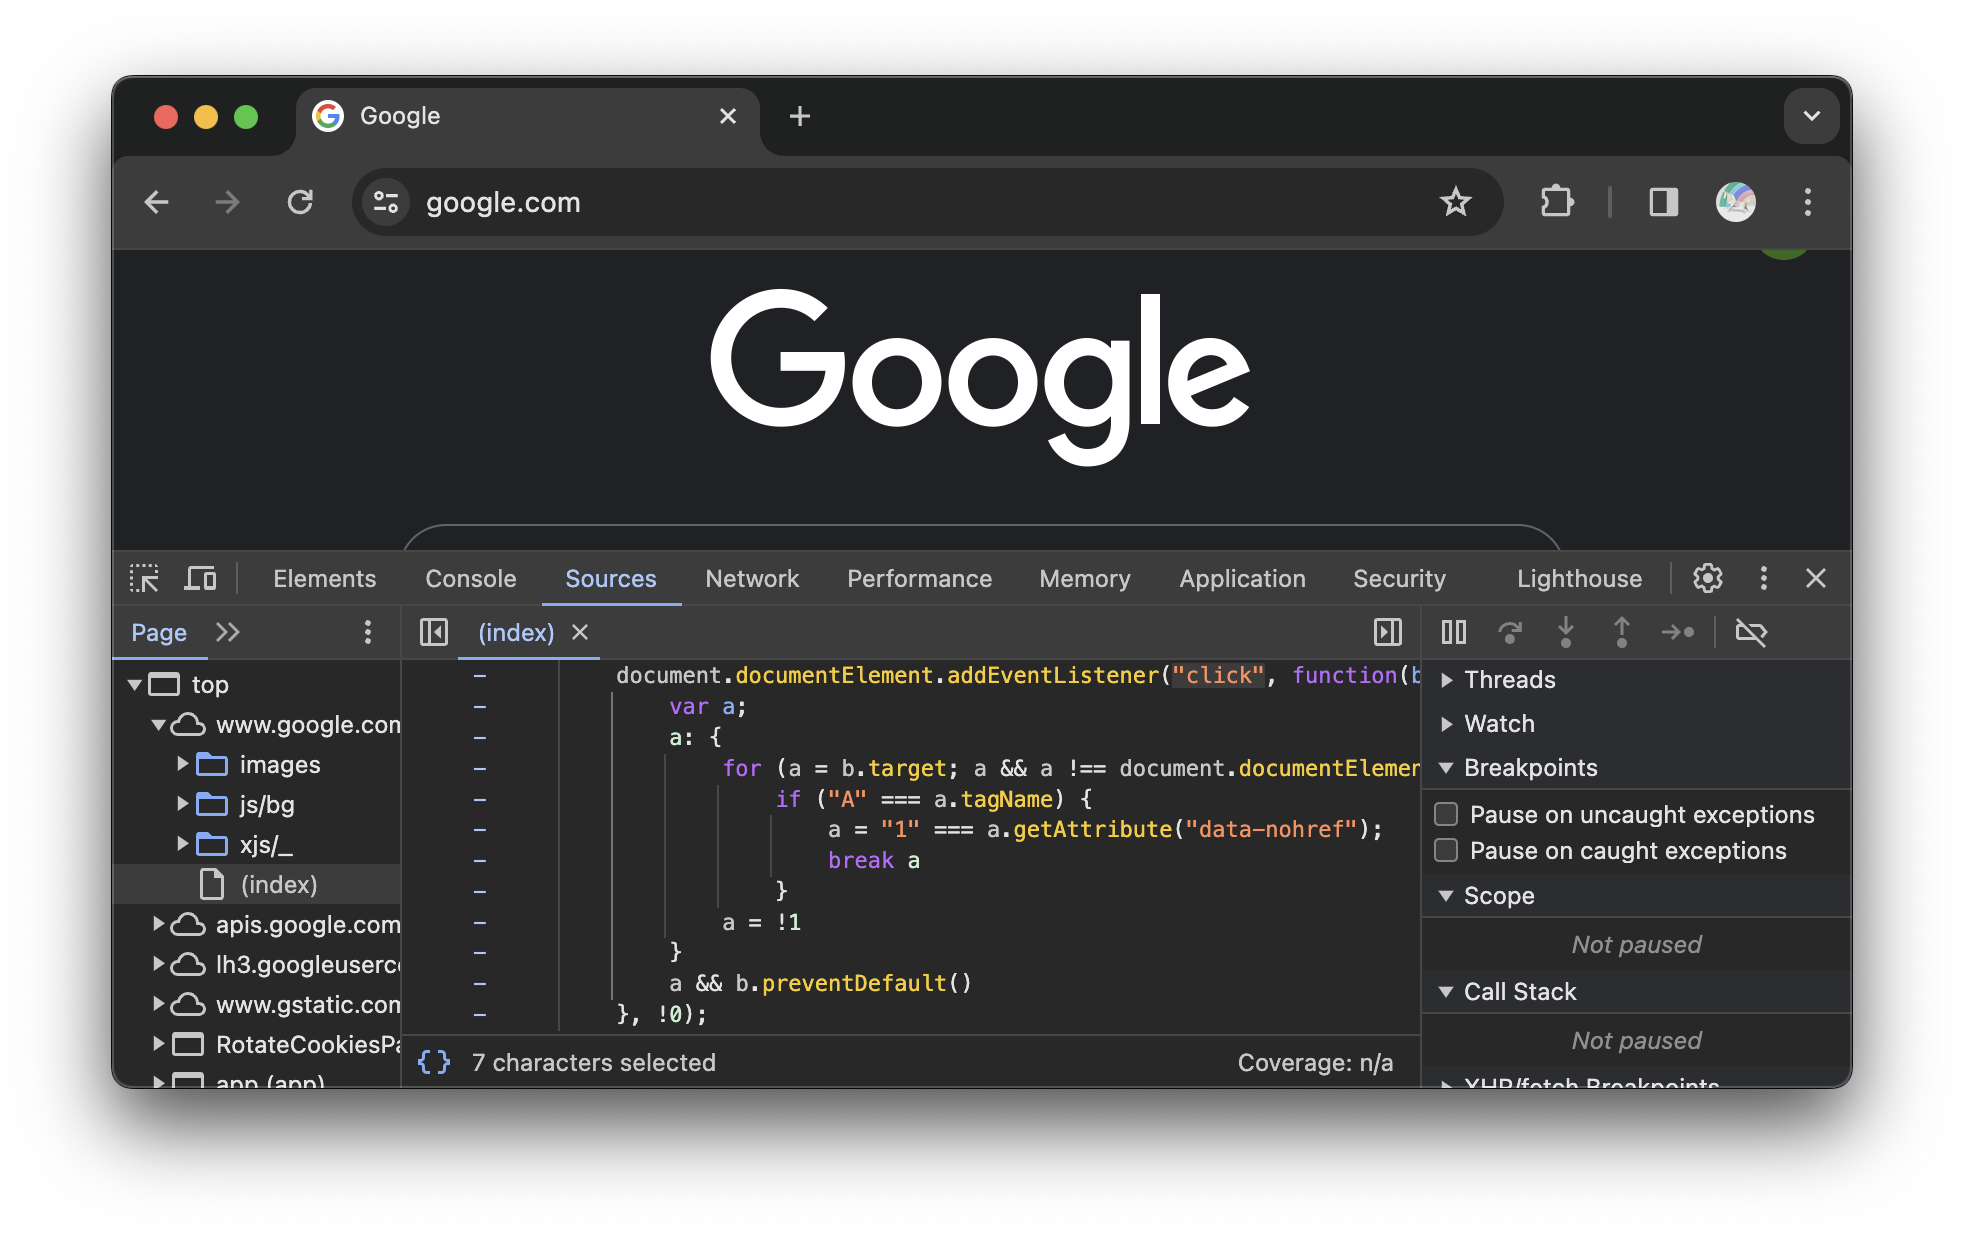Click the Step button in debugger
The image size is (1964, 1236).
(1678, 632)
